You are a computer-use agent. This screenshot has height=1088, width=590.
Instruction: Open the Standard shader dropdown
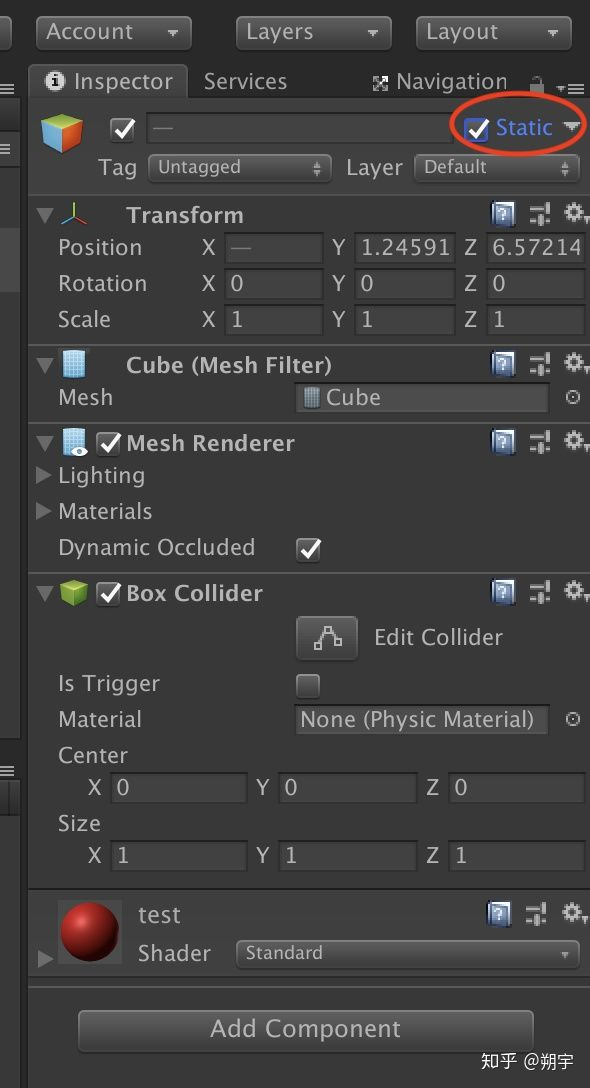tap(406, 953)
